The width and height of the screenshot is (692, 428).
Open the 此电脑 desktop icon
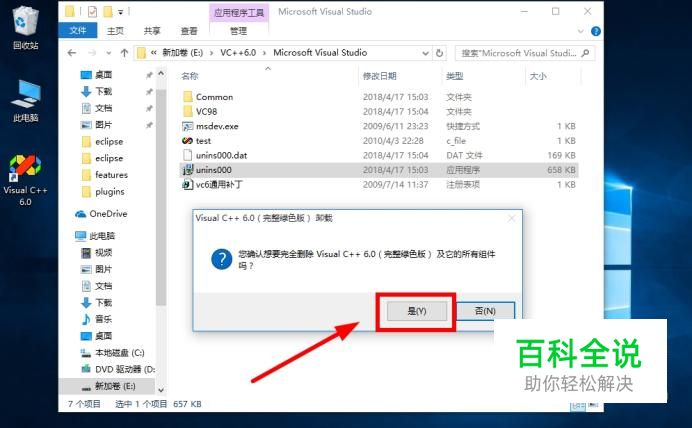(26, 100)
